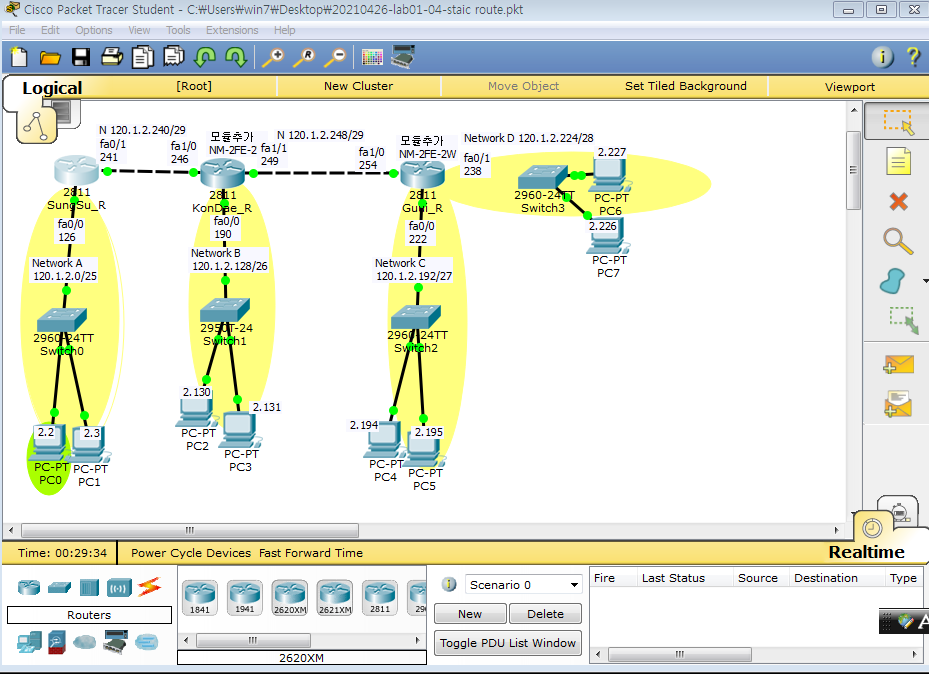
Task: Select the Connections lightning bolt icon
Action: point(149,587)
